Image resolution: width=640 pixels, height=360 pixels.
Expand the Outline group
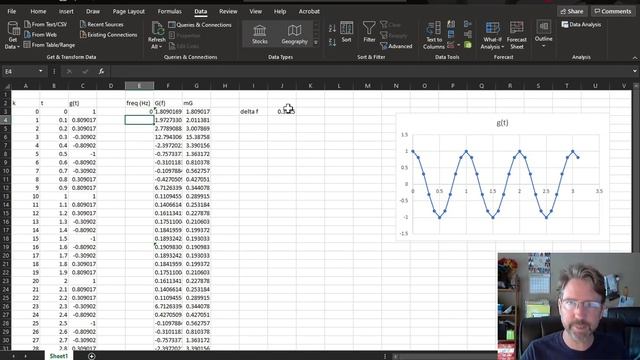pos(543,34)
